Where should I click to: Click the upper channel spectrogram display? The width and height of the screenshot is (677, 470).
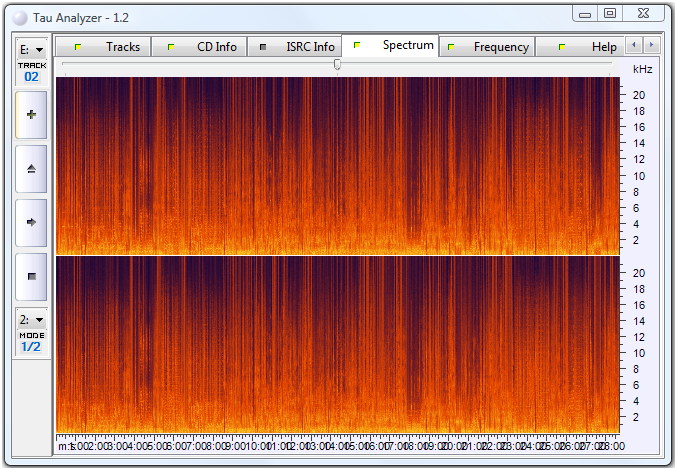[335, 165]
